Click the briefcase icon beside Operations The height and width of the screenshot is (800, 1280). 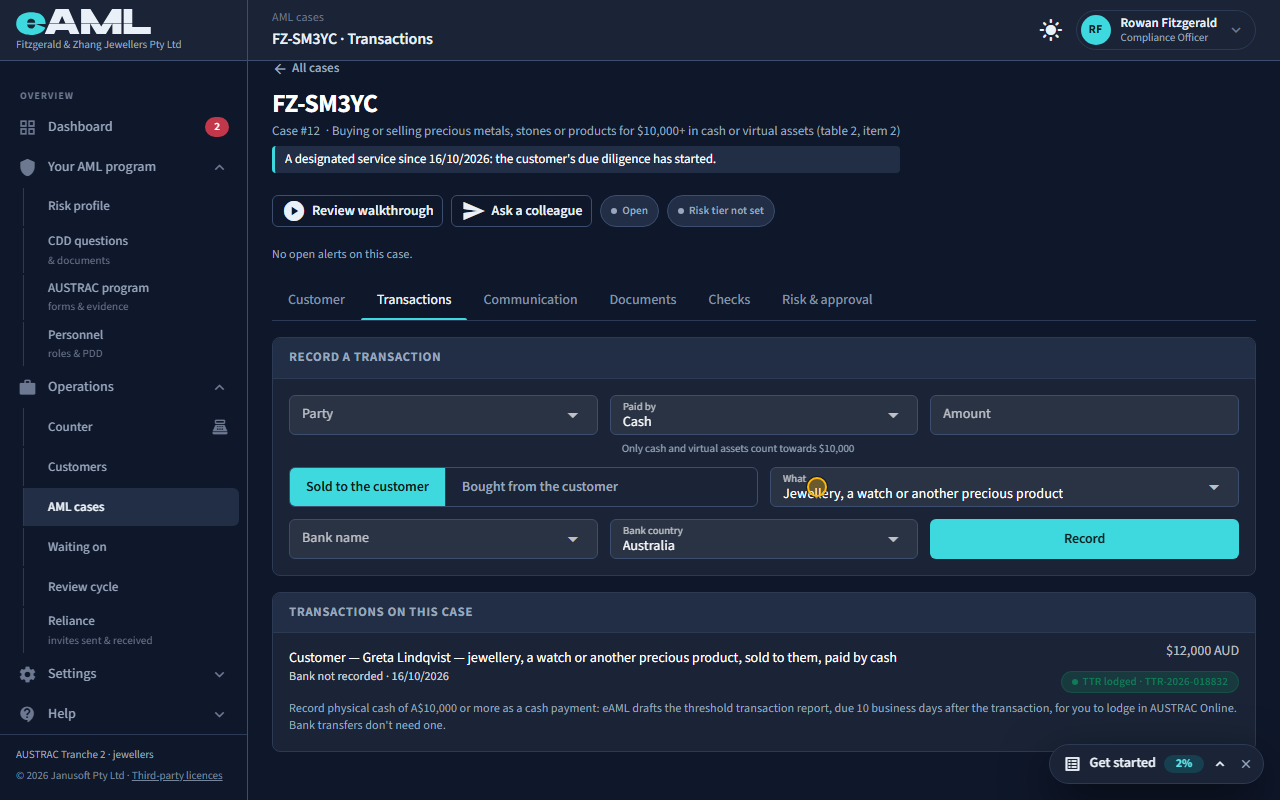click(28, 387)
